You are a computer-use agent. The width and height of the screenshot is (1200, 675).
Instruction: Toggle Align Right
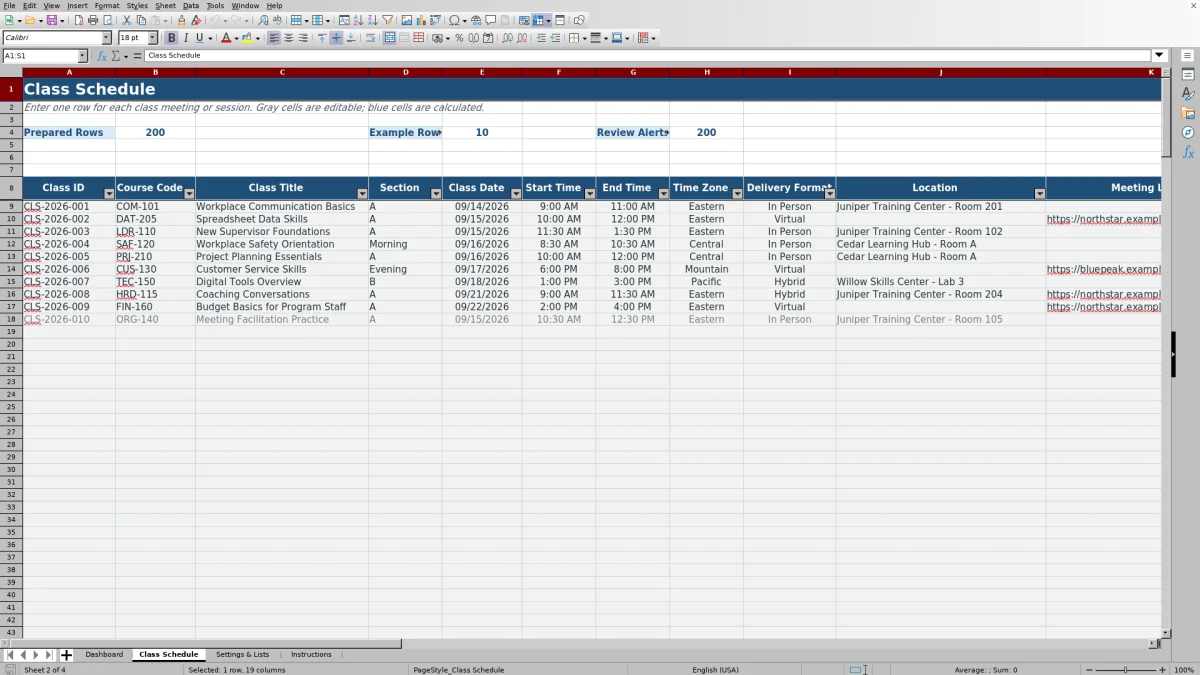tap(303, 38)
